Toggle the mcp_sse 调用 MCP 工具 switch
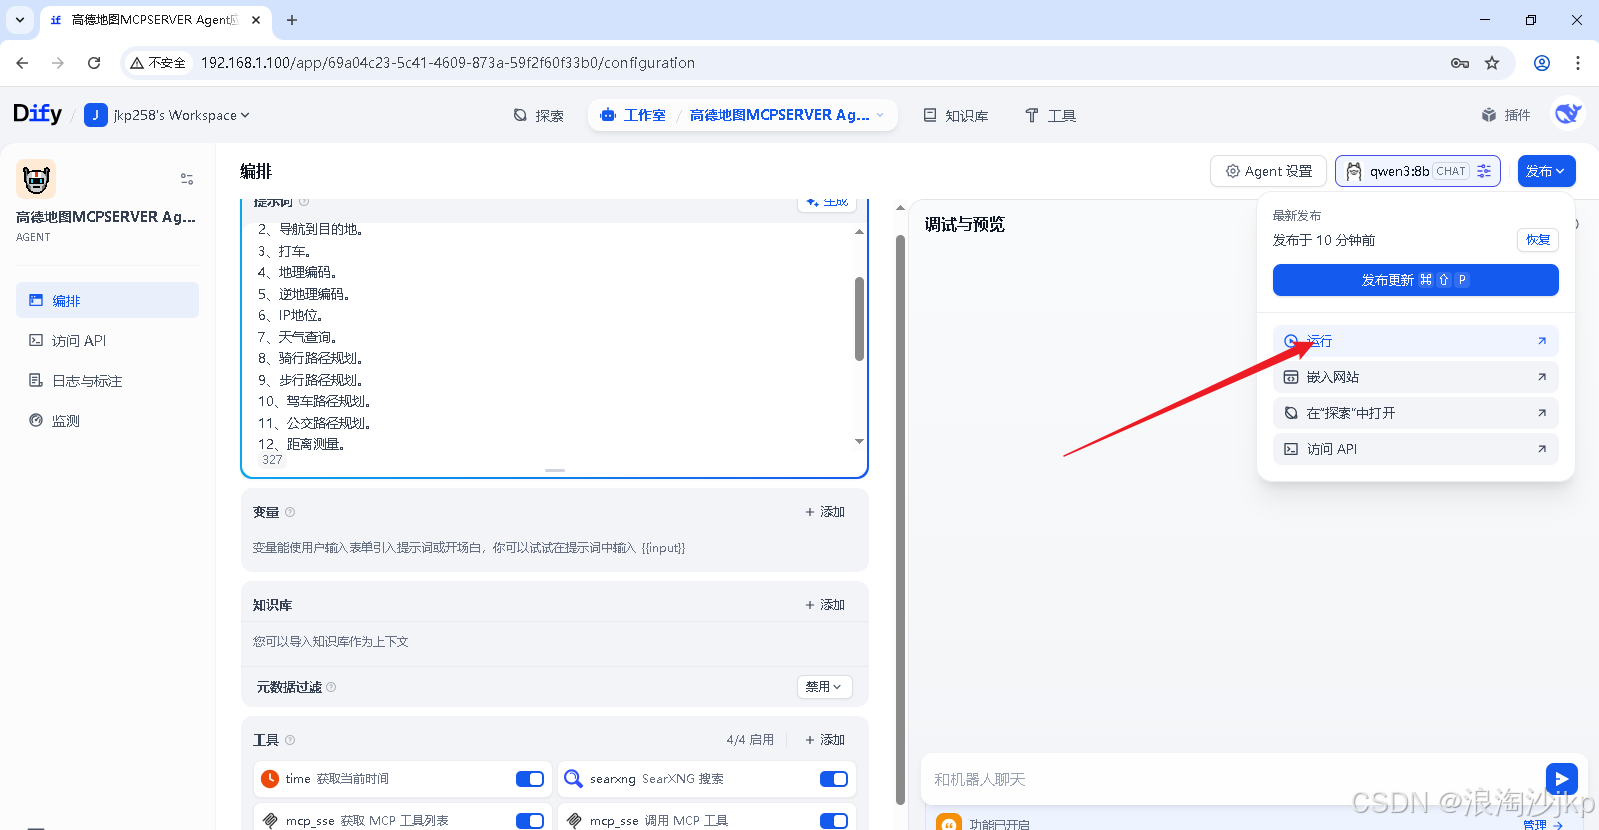This screenshot has height=830, width=1599. click(833, 821)
